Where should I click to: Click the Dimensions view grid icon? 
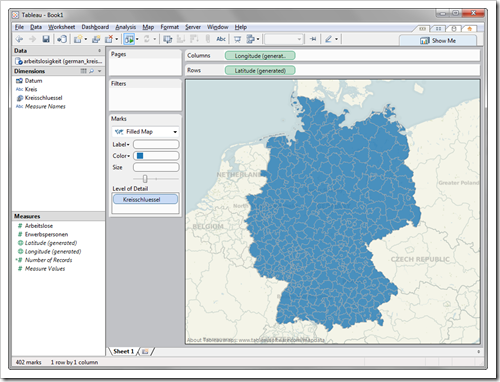coord(84,71)
